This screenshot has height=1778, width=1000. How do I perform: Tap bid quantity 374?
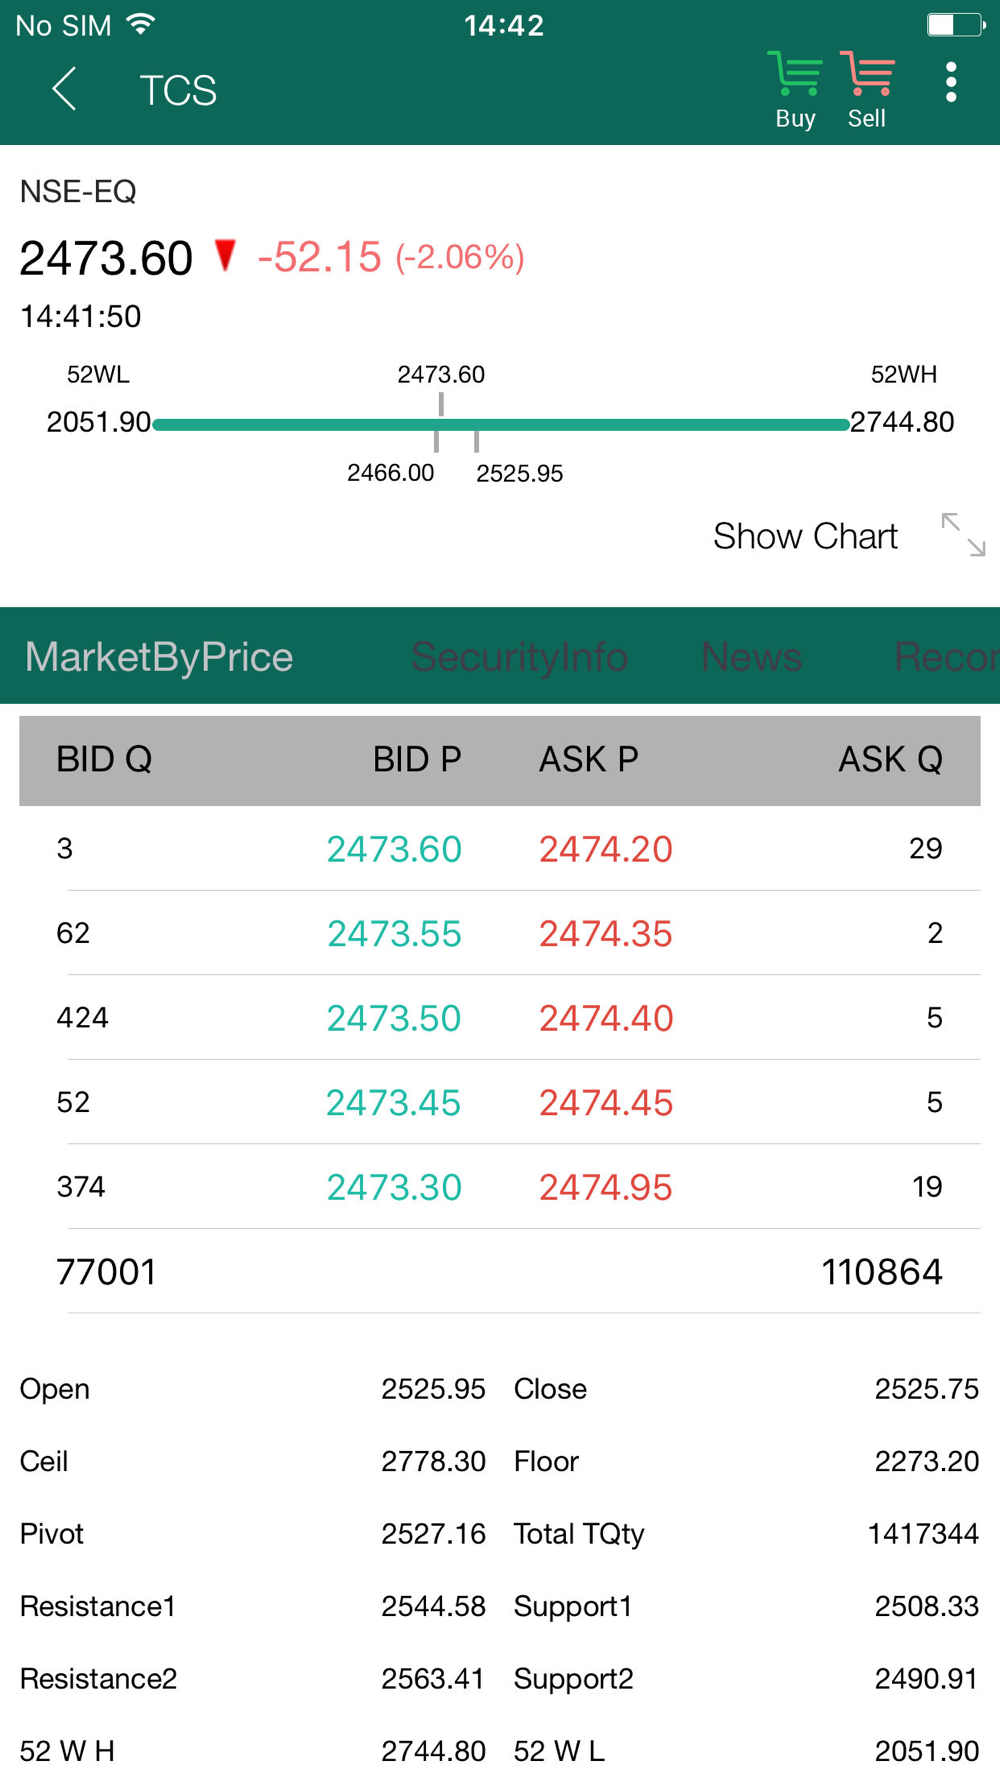click(81, 1187)
